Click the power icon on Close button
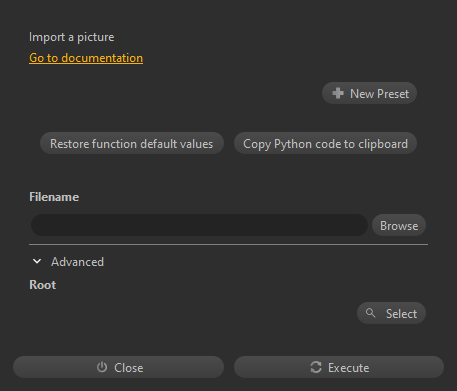 pyautogui.click(x=102, y=367)
